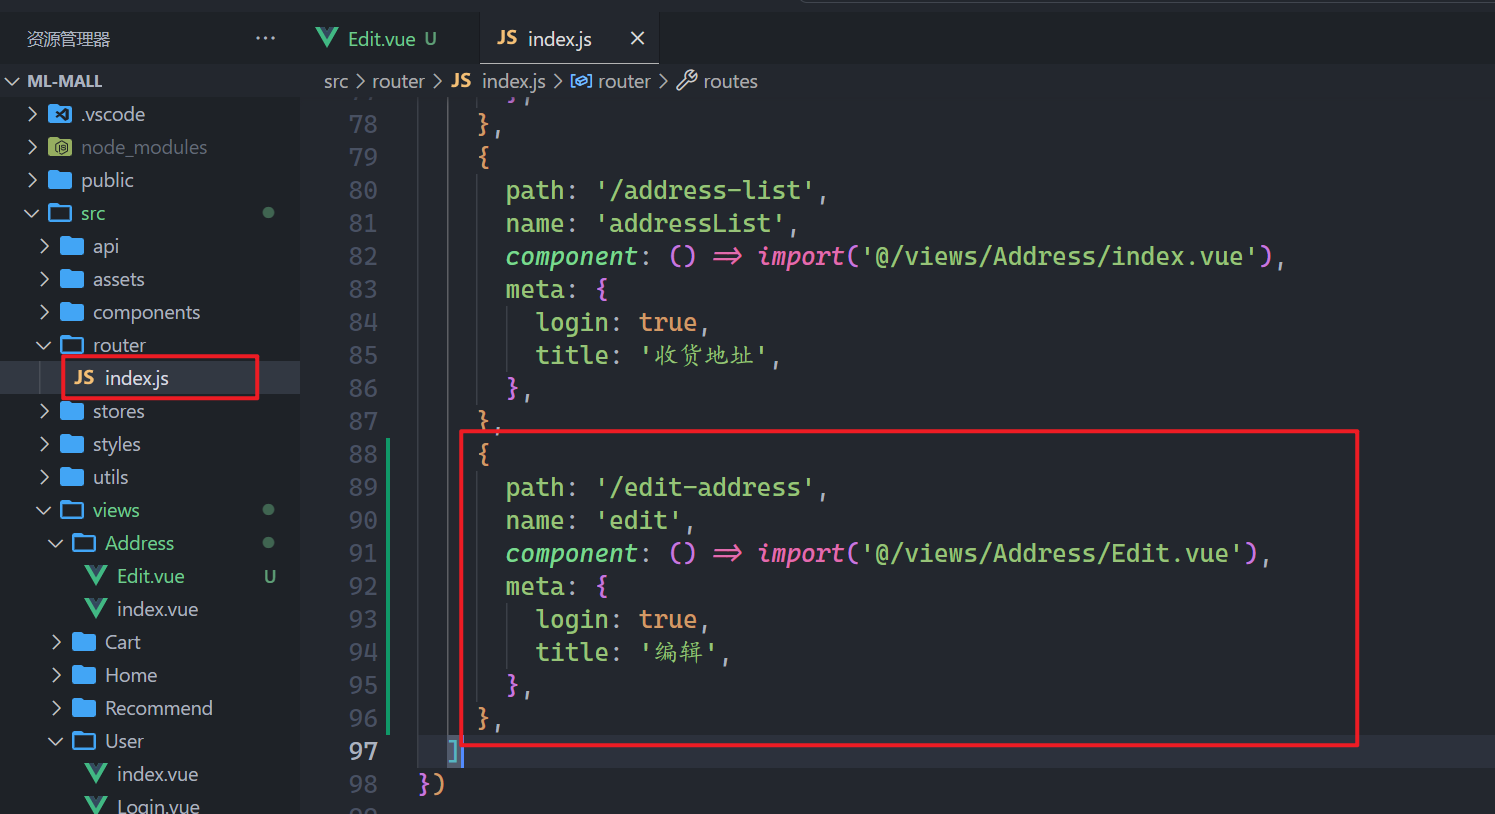Expand the api folder chevron
The image size is (1495, 814).
coord(44,246)
